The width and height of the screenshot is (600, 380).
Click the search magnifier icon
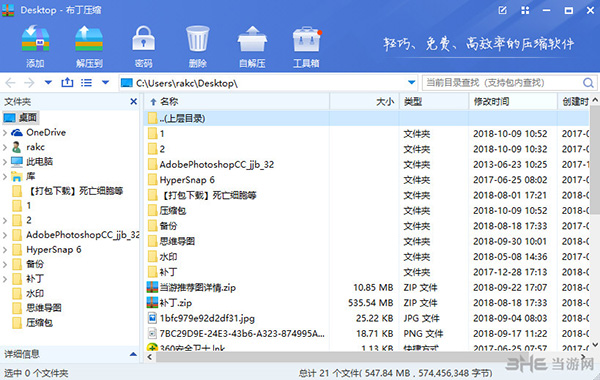[x=588, y=83]
